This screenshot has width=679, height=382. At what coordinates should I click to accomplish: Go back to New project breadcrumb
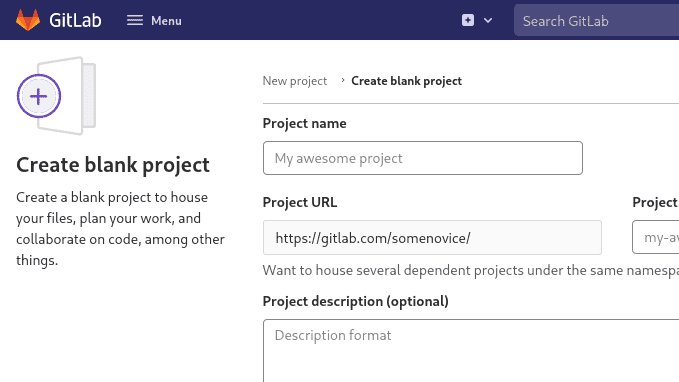(x=295, y=81)
